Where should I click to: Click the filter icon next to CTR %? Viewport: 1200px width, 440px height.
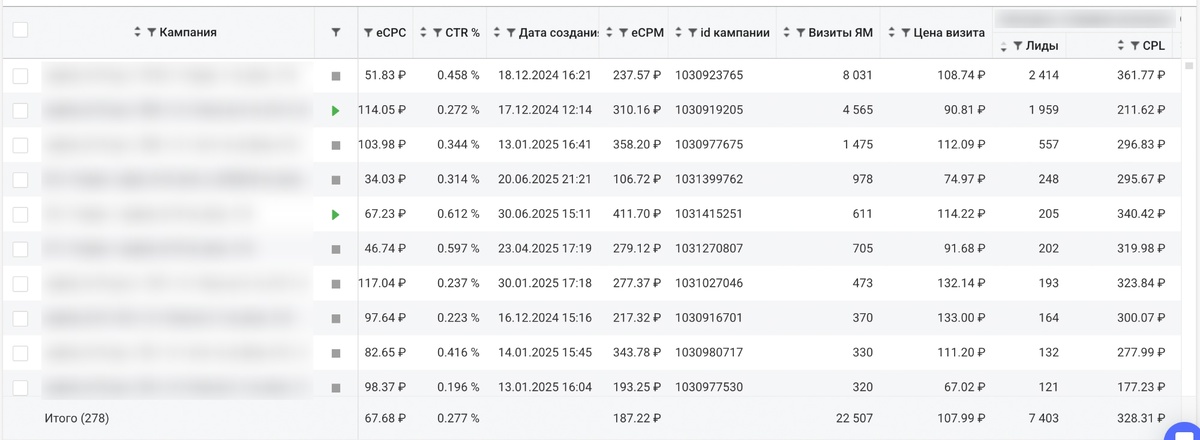point(437,33)
